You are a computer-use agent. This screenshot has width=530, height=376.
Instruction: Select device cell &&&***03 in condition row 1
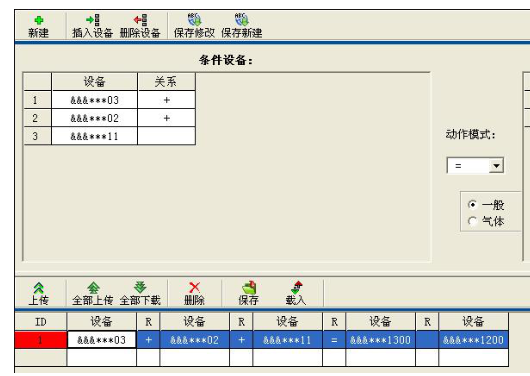point(95,100)
